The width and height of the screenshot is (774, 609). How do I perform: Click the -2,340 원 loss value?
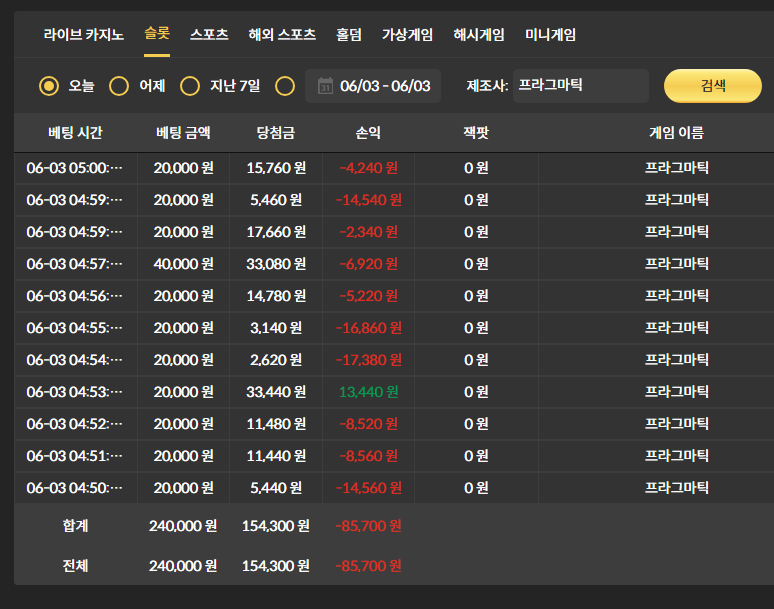[368, 232]
